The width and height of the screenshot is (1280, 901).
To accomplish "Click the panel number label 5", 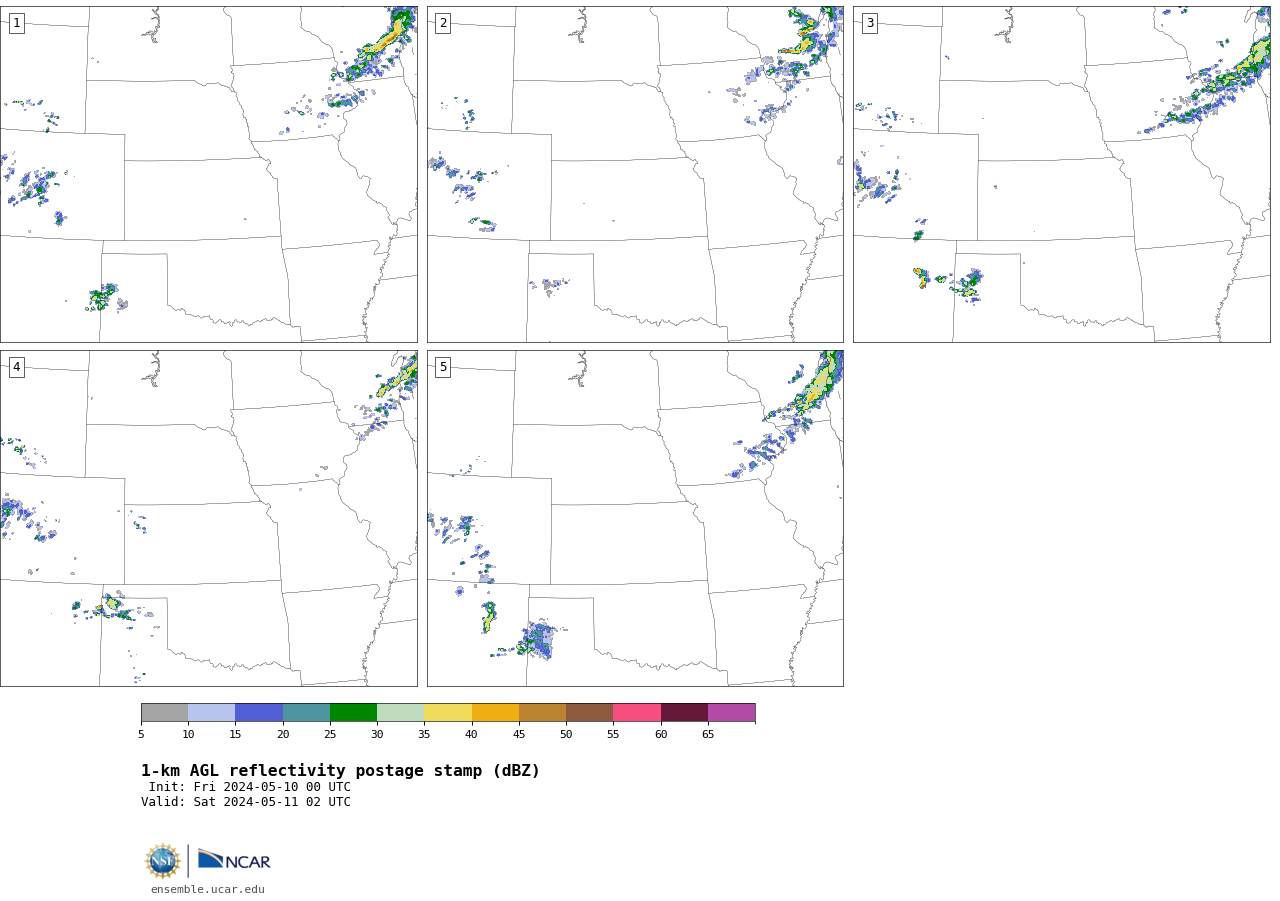I will point(443,367).
